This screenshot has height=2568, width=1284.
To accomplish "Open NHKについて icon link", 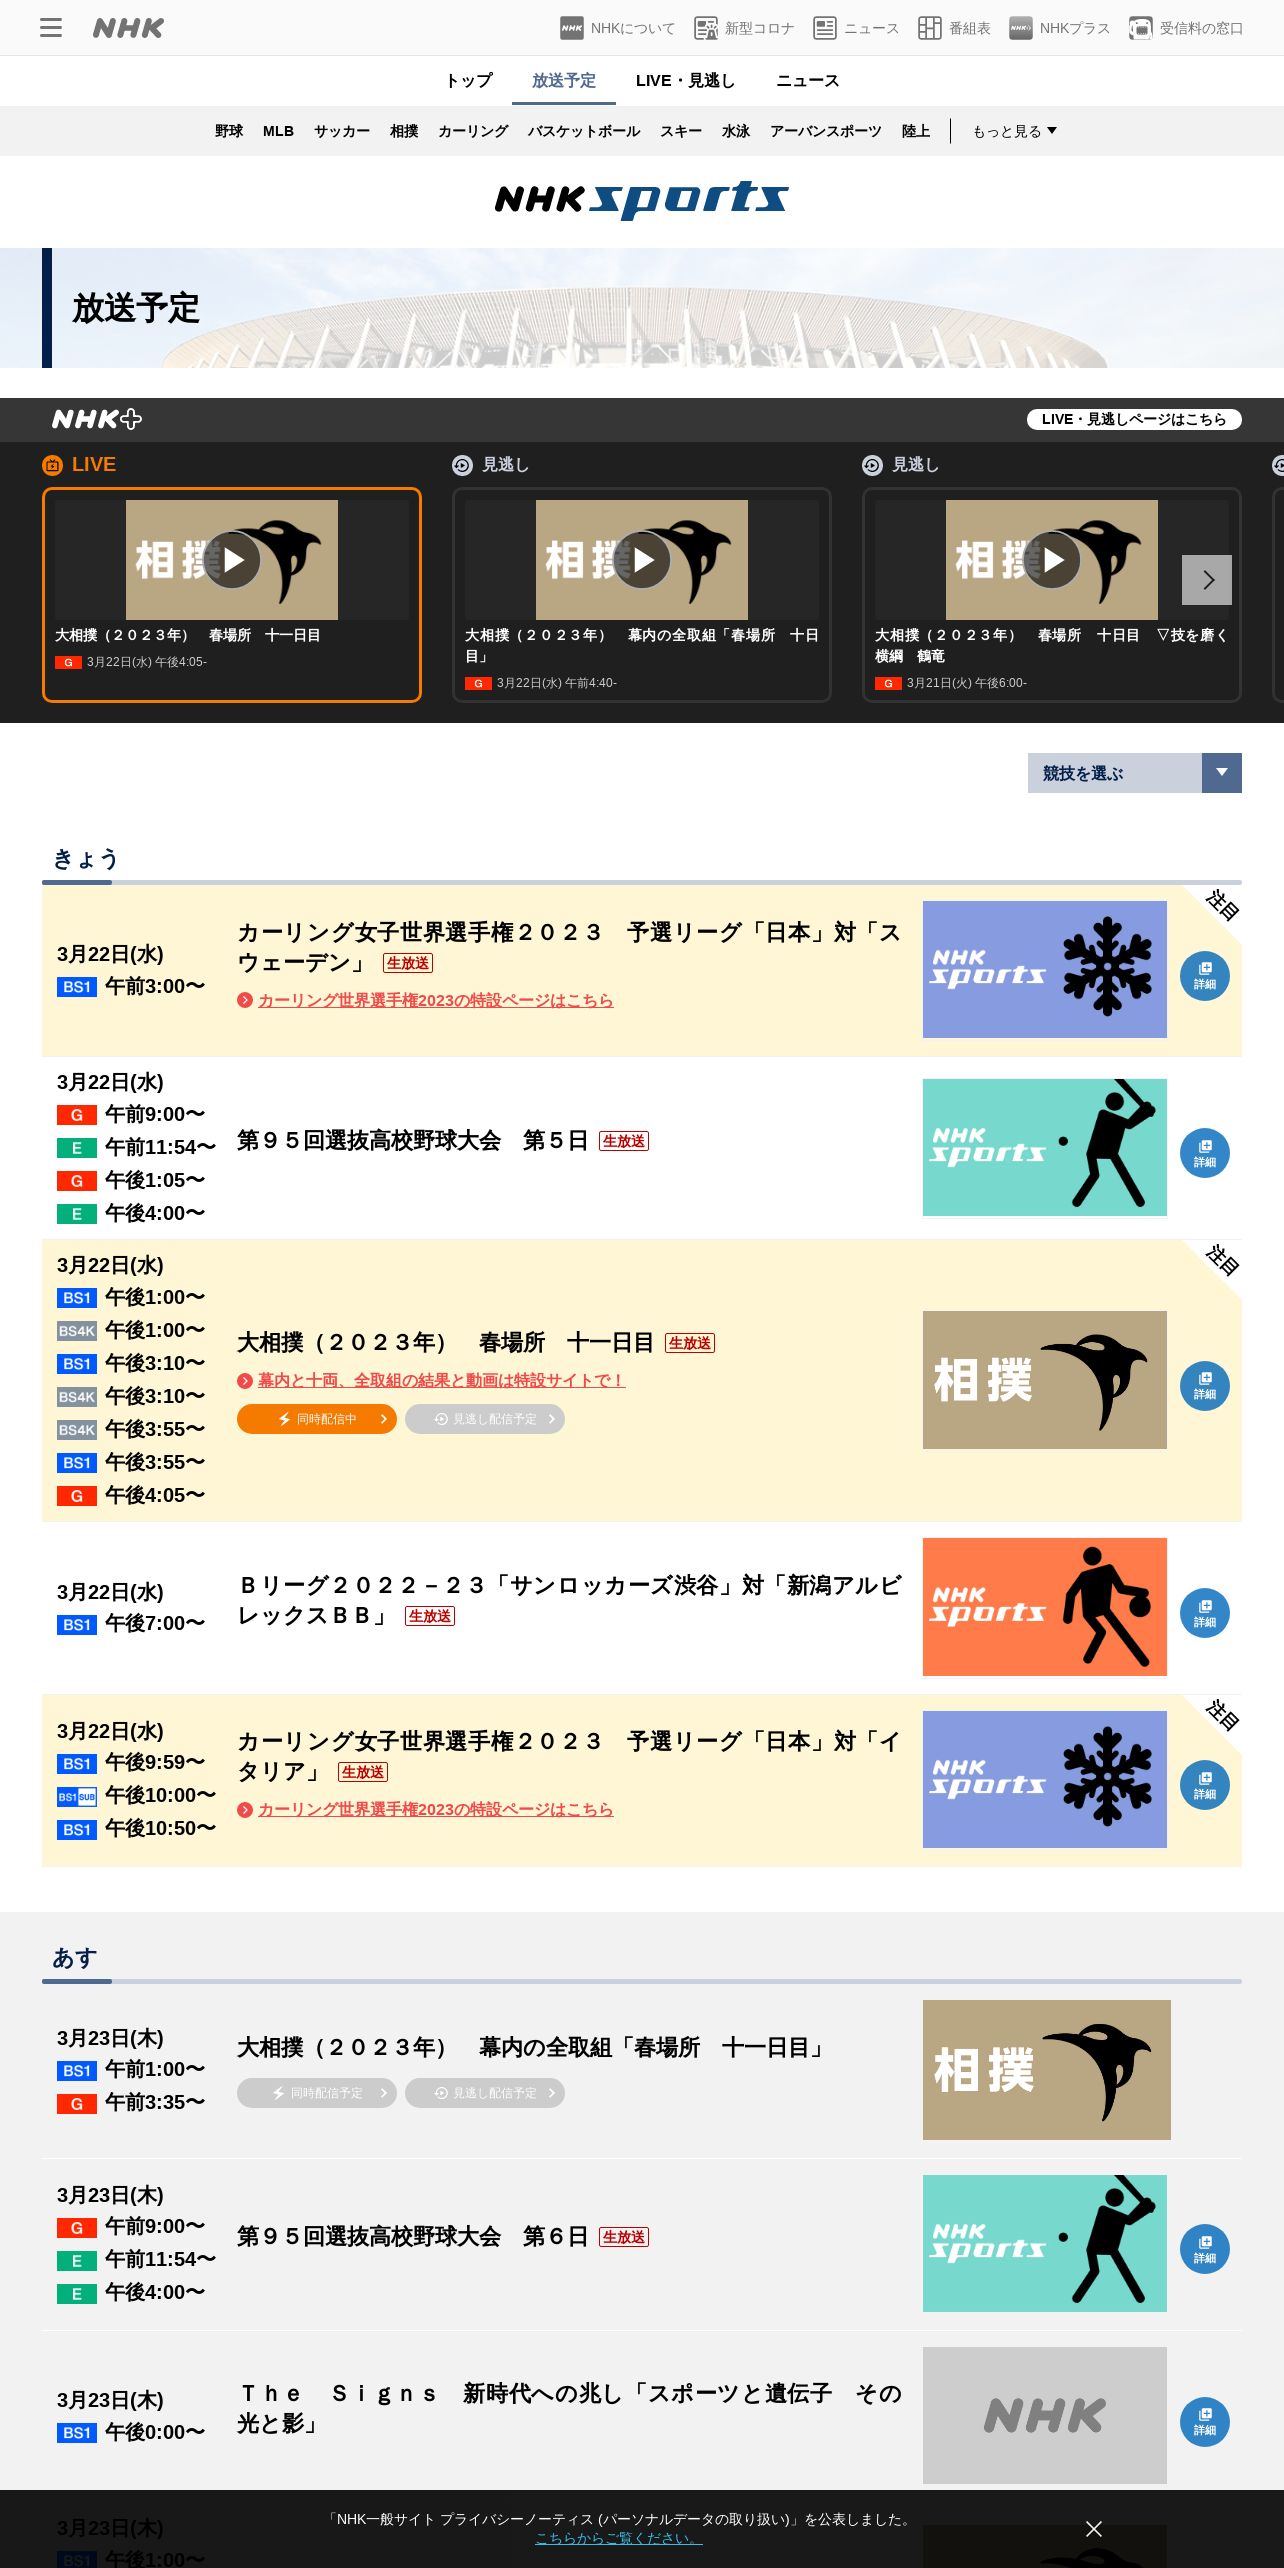I will coord(617,28).
